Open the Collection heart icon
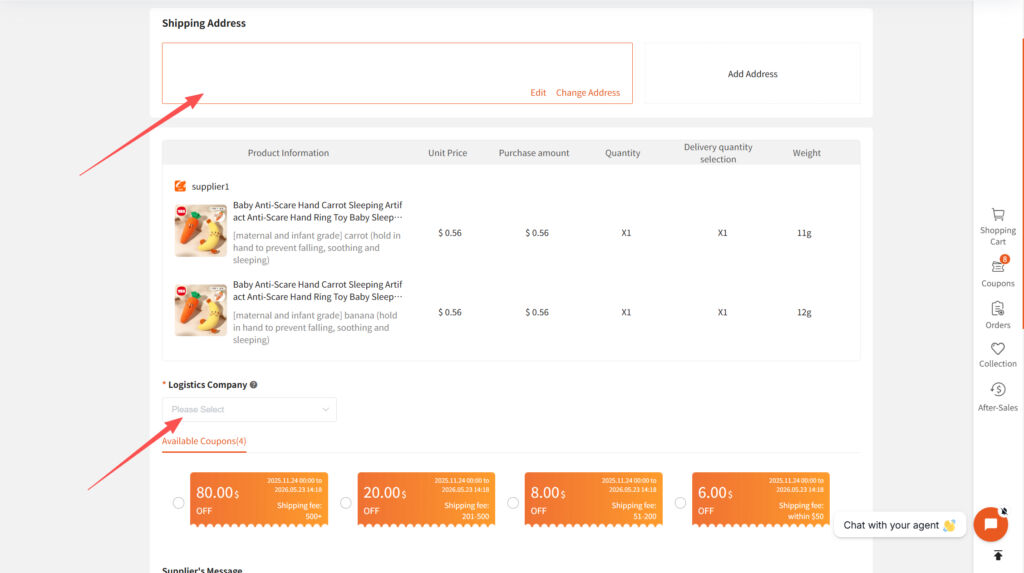Screen dimensions: 1024x573 coord(997,349)
